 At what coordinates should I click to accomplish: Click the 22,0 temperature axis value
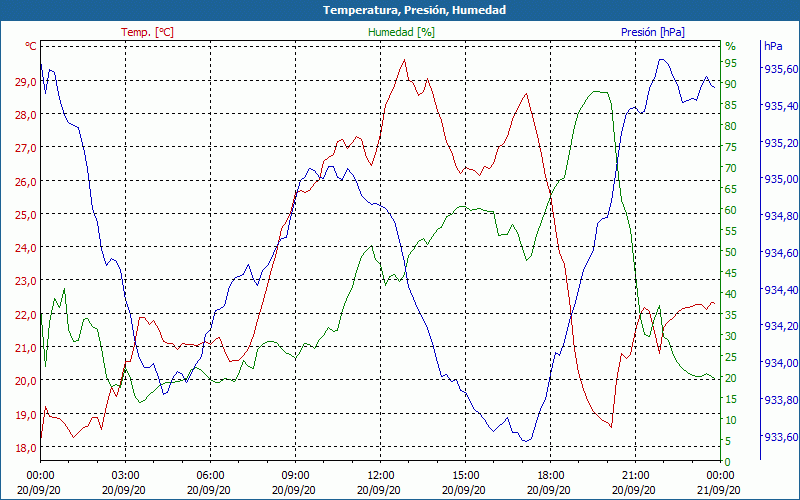[26, 315]
